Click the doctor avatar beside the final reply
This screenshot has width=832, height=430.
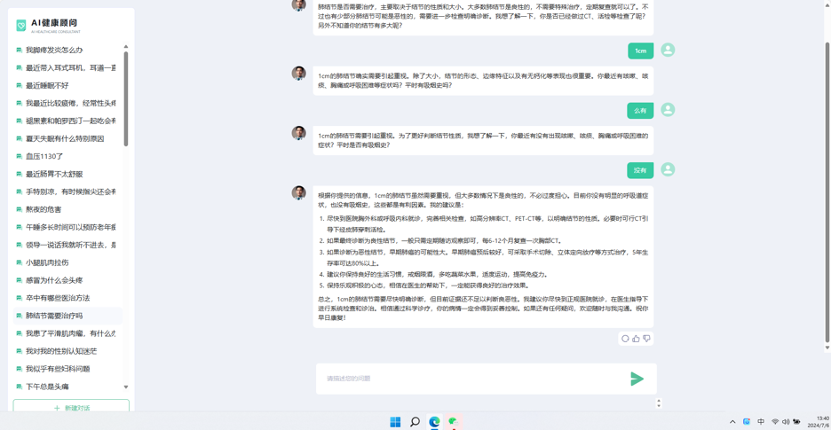tap(298, 192)
